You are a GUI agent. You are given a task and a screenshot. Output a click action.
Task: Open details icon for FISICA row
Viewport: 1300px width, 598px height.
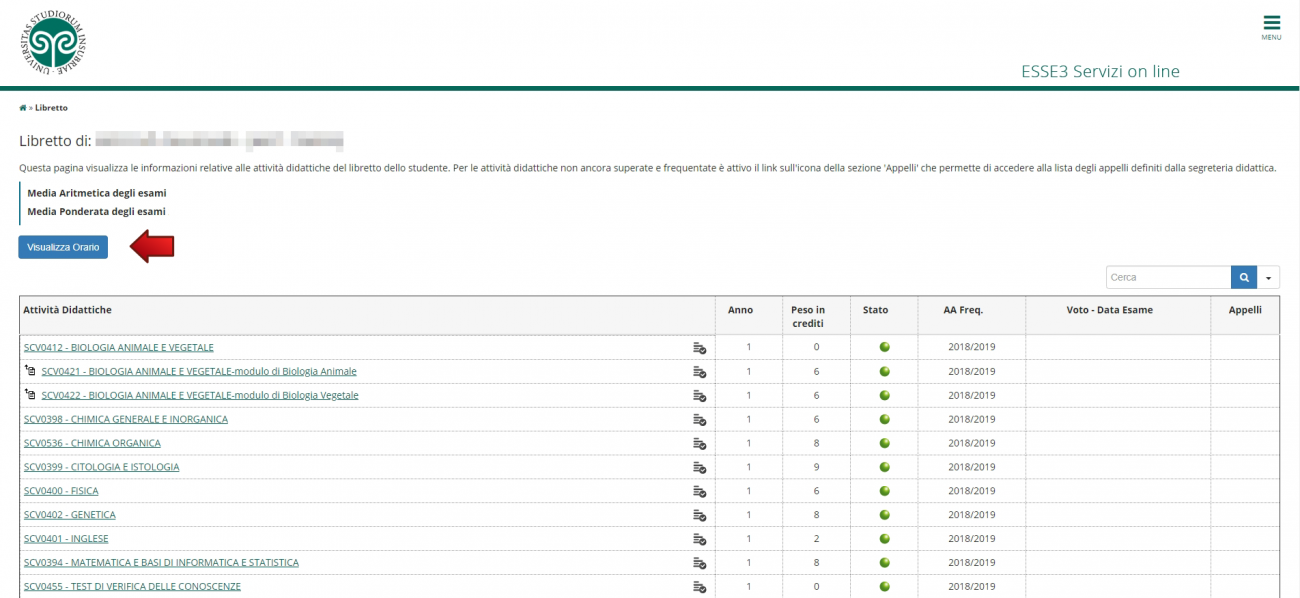[x=700, y=492]
